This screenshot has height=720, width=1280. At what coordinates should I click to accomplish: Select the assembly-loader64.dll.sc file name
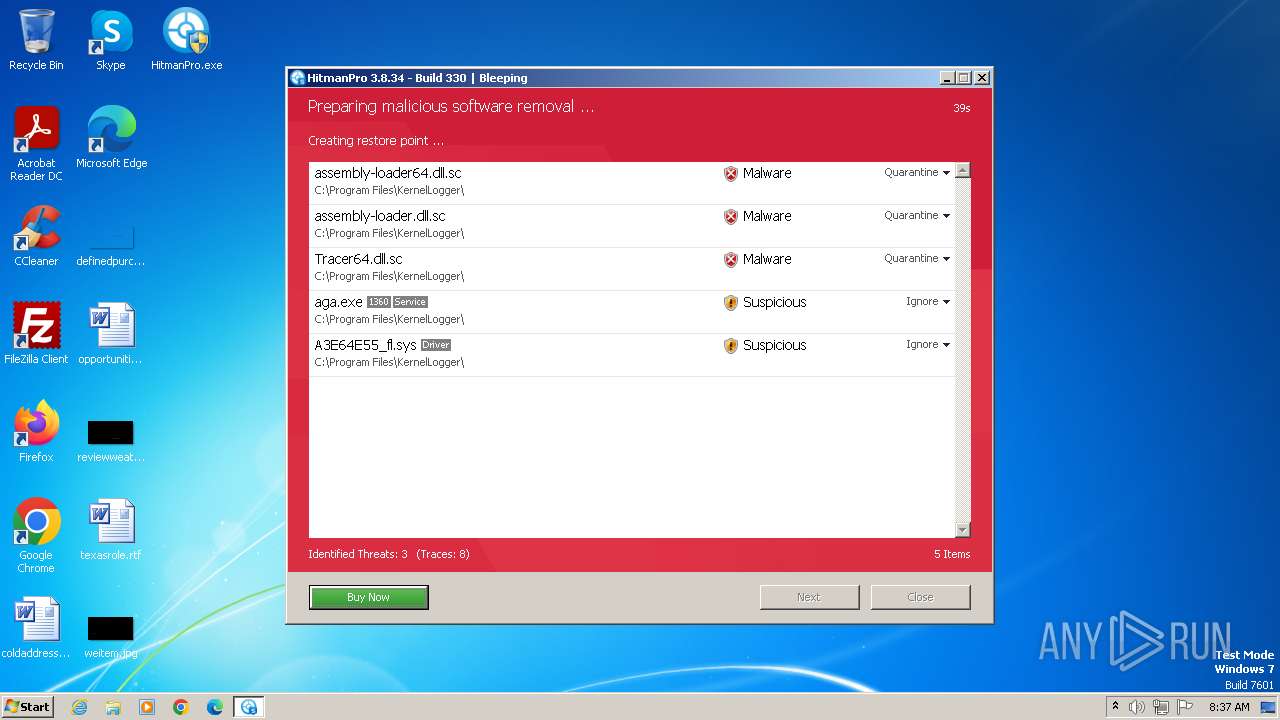pos(388,173)
